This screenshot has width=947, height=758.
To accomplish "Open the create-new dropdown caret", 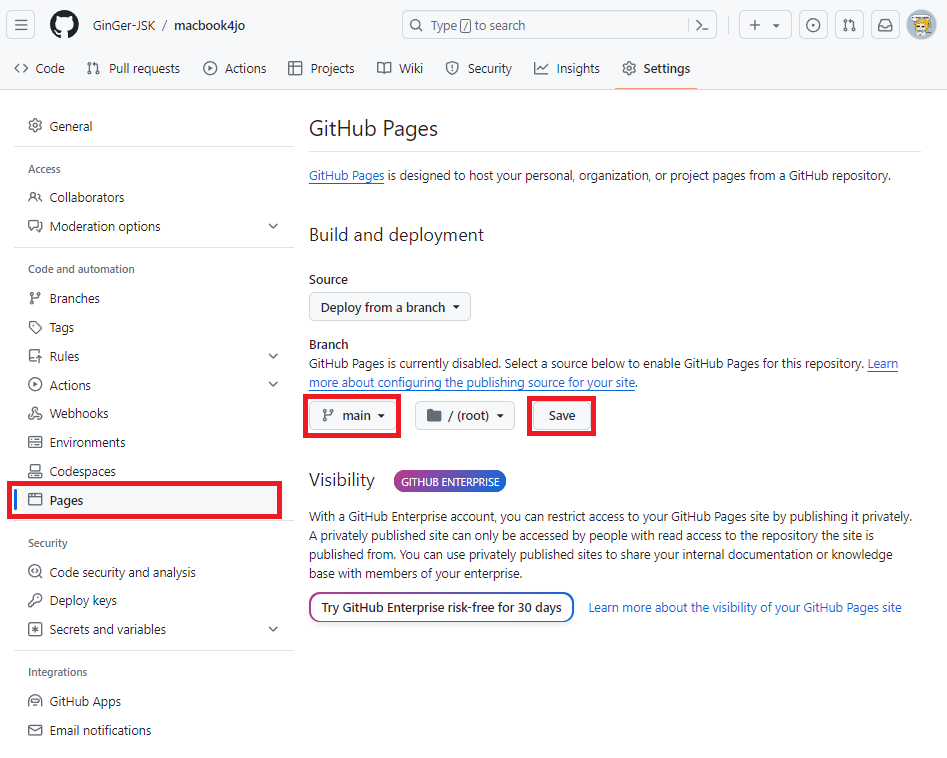I will 776,25.
